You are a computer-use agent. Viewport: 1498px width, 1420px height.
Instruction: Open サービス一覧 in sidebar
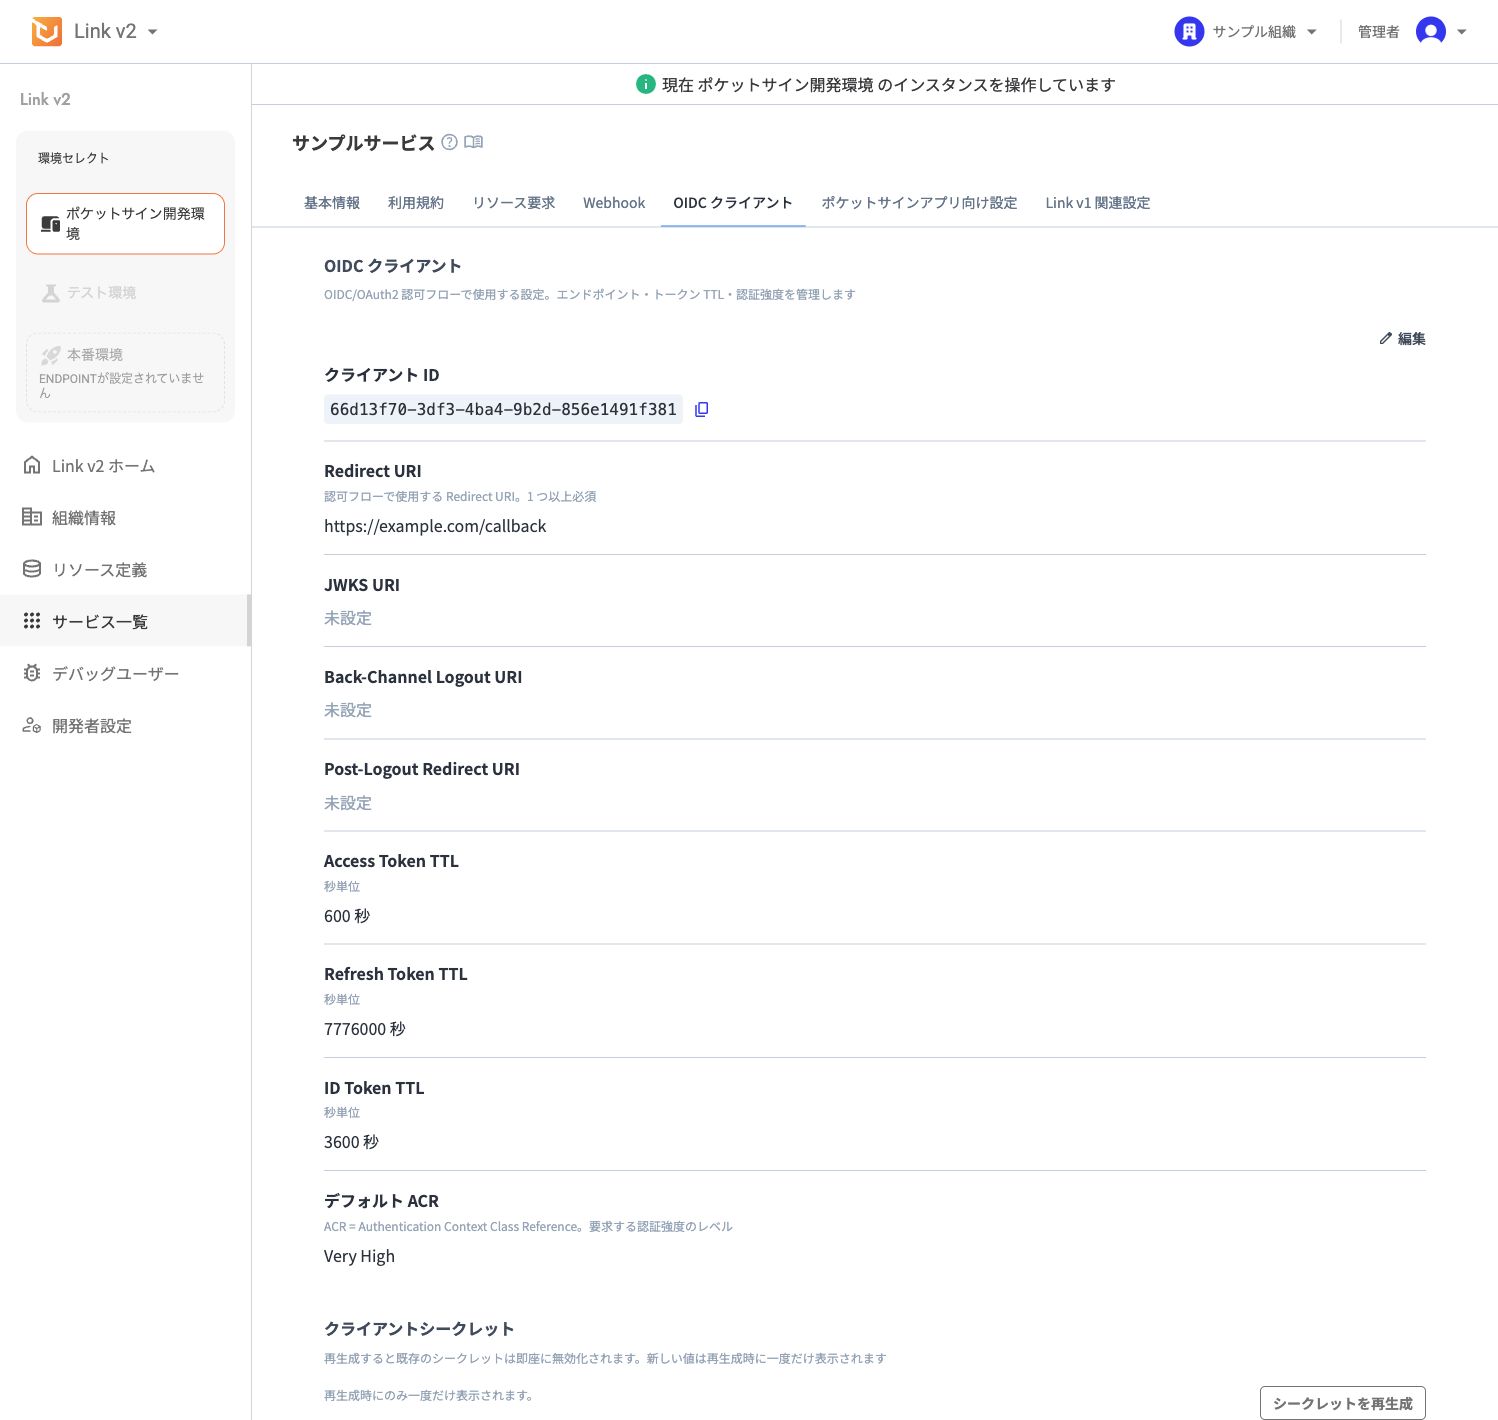point(125,622)
